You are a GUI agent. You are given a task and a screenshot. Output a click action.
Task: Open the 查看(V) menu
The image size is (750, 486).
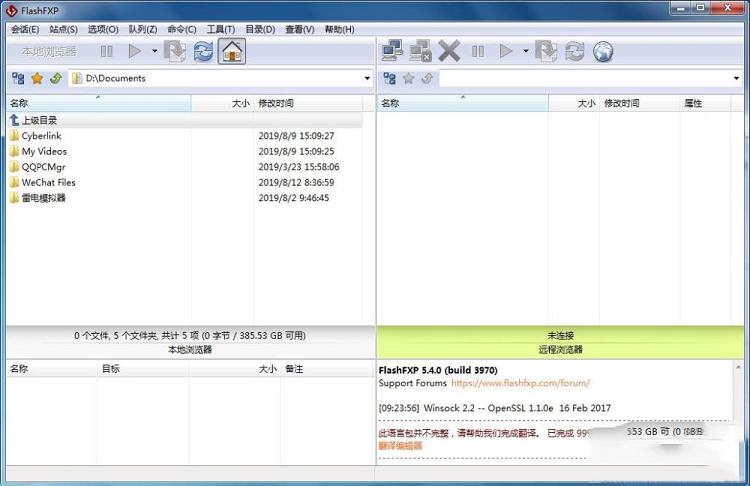pos(300,30)
